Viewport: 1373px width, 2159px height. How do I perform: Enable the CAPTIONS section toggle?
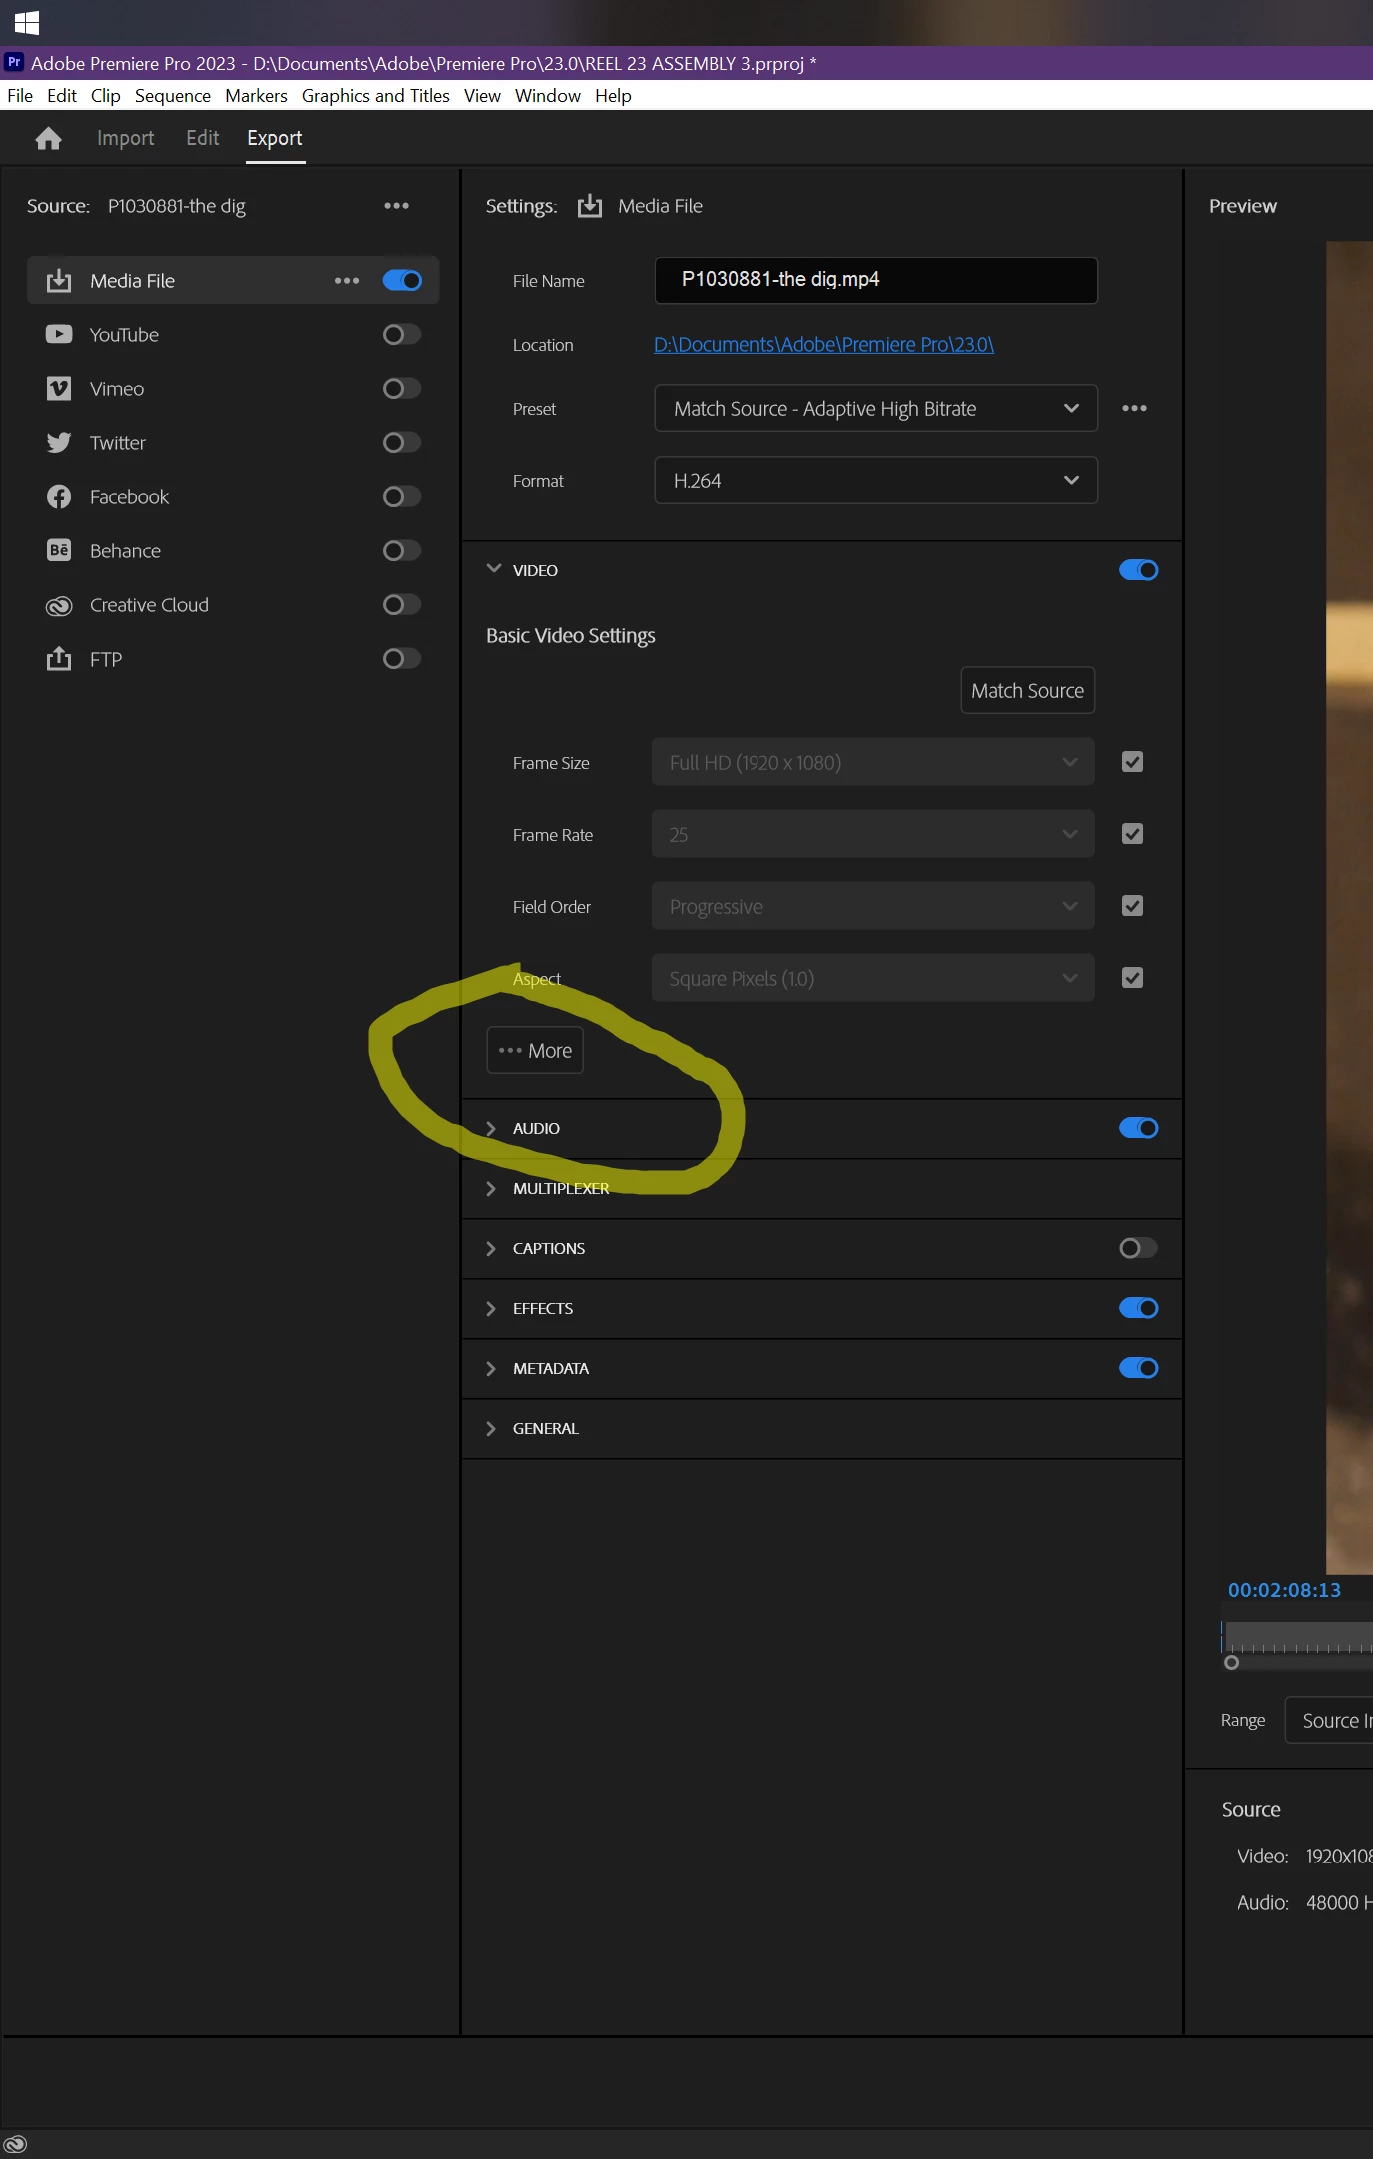click(x=1138, y=1248)
